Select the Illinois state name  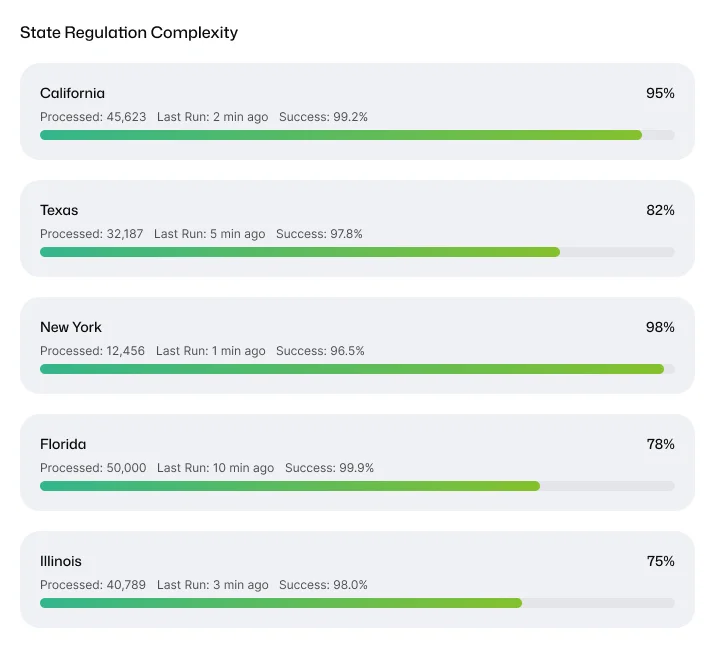61,561
